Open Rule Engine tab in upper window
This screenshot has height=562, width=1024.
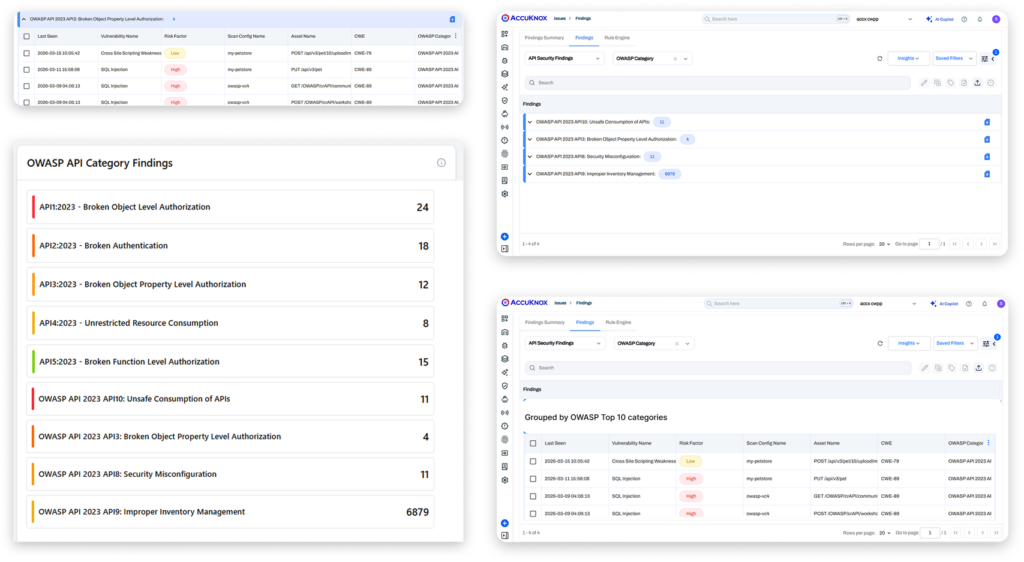pyautogui.click(x=617, y=38)
